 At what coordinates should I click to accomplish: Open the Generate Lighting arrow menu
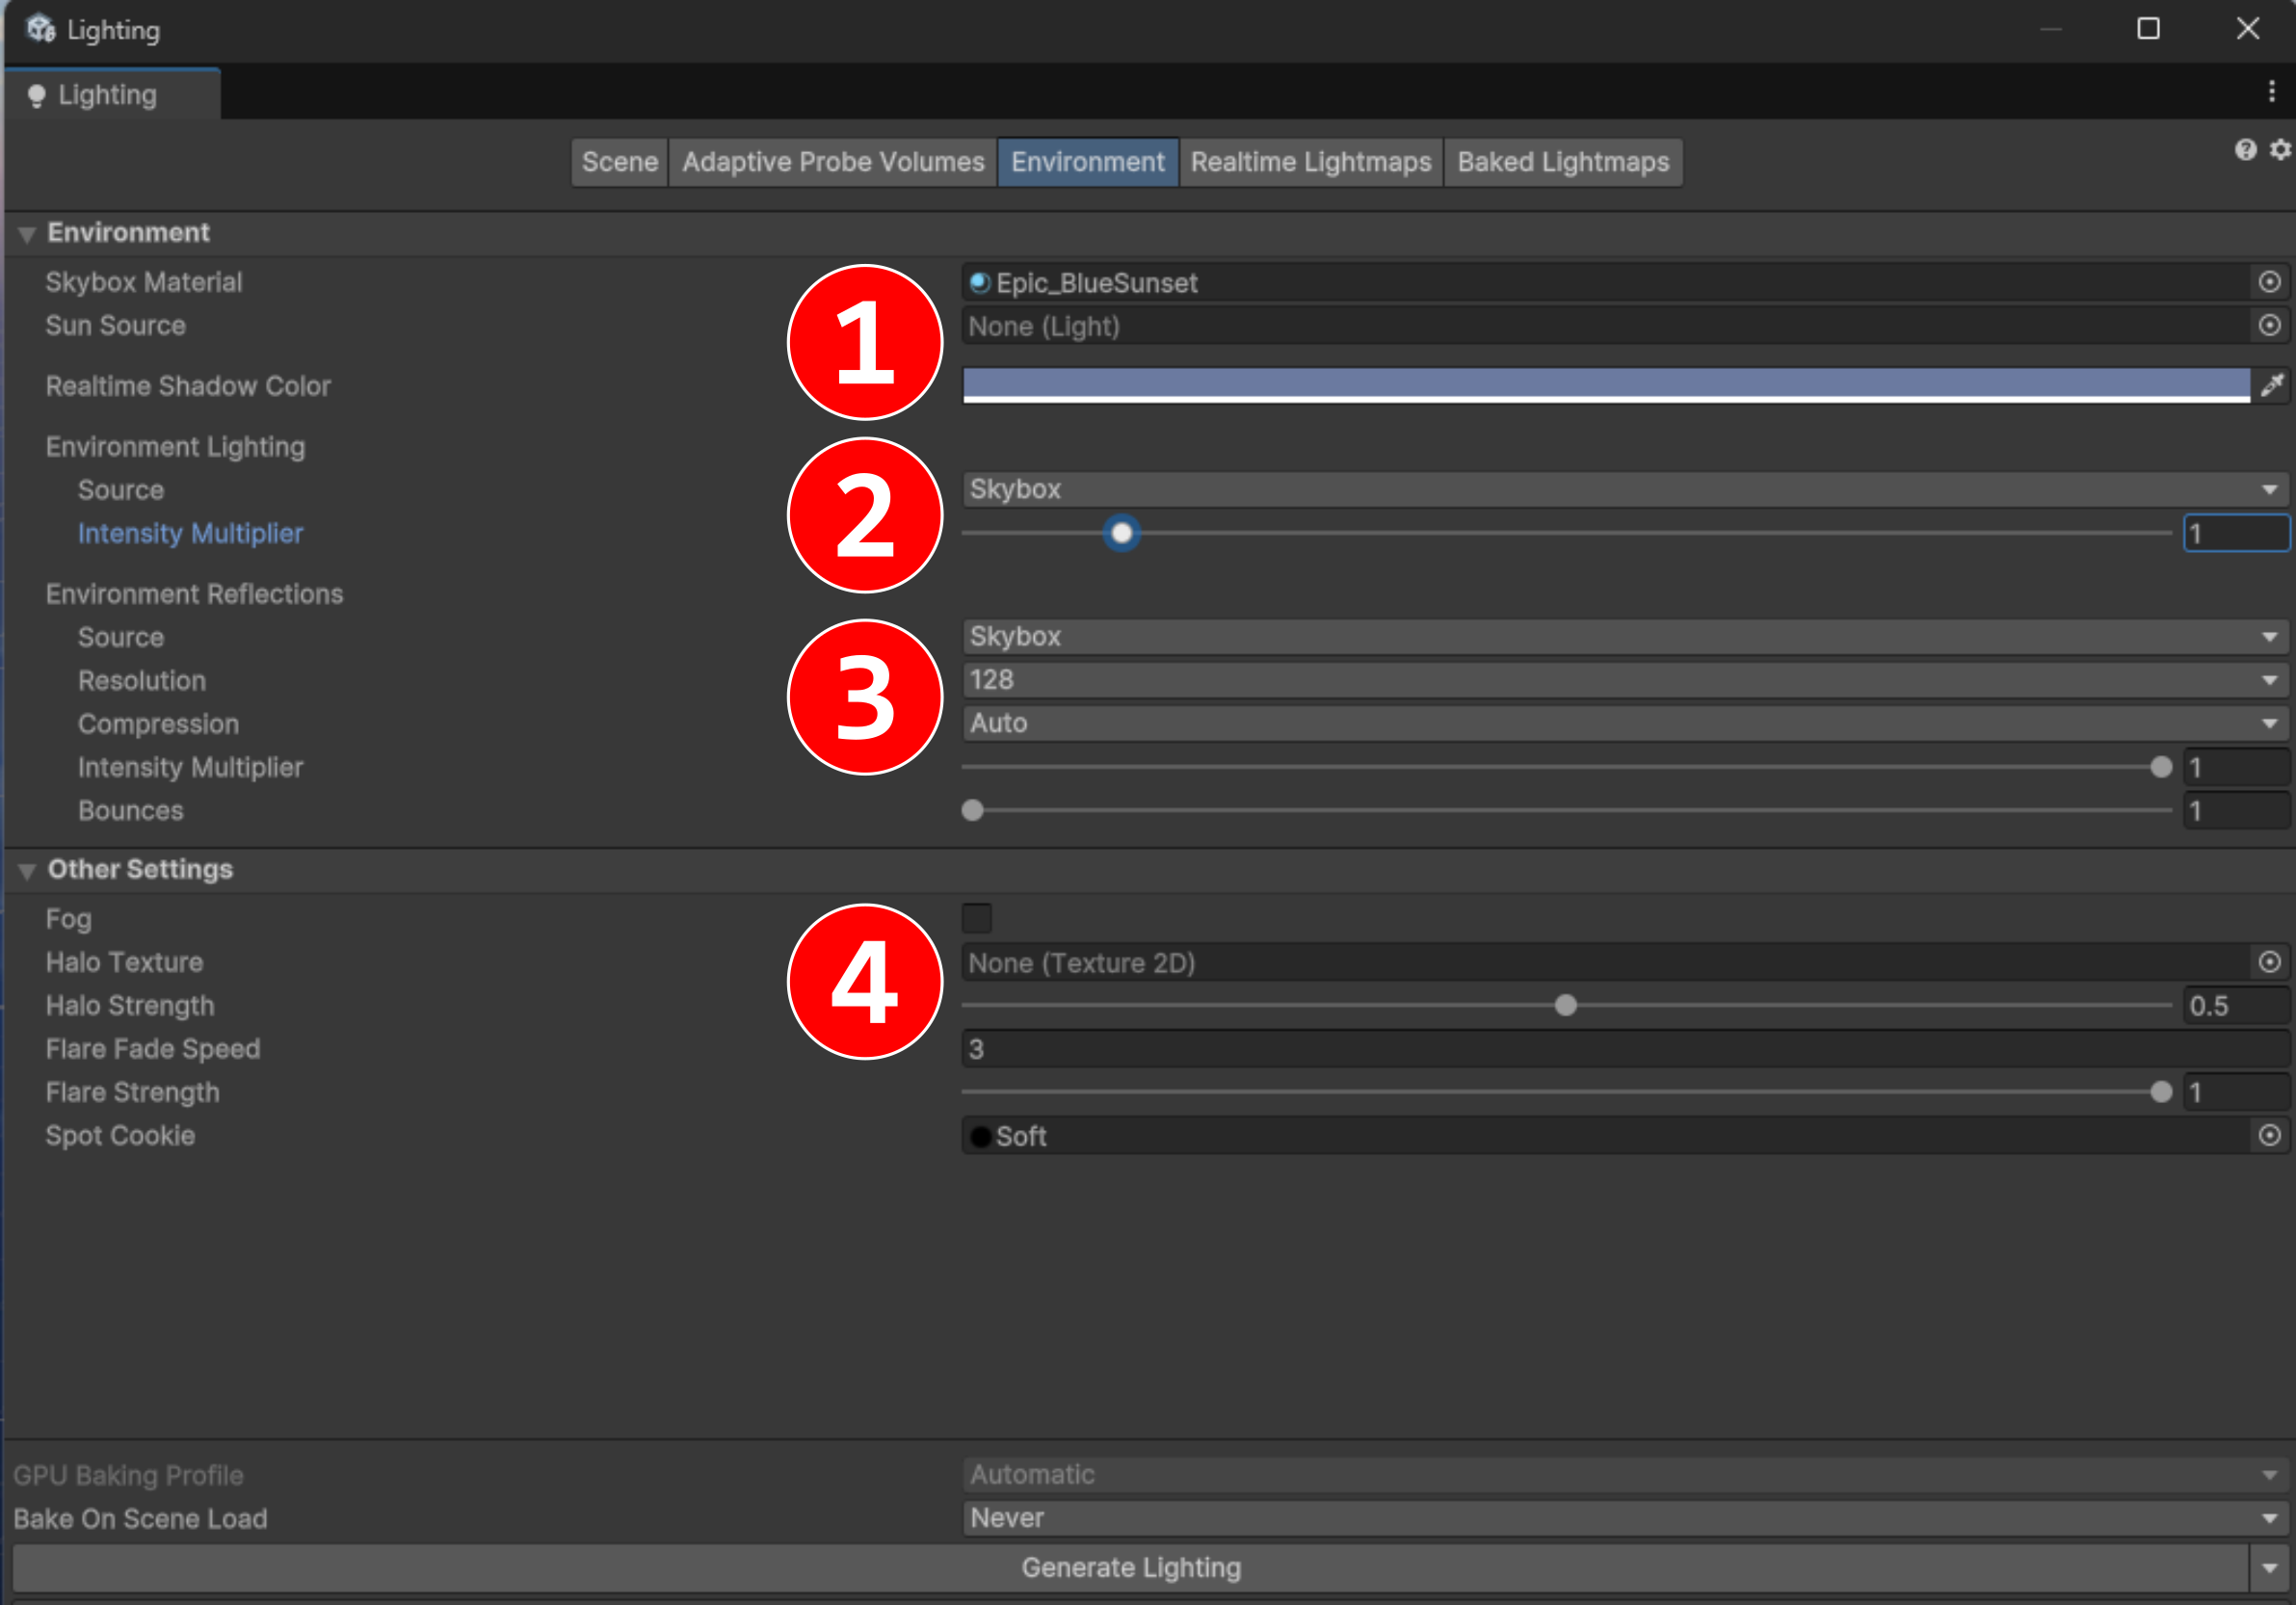2269,1567
